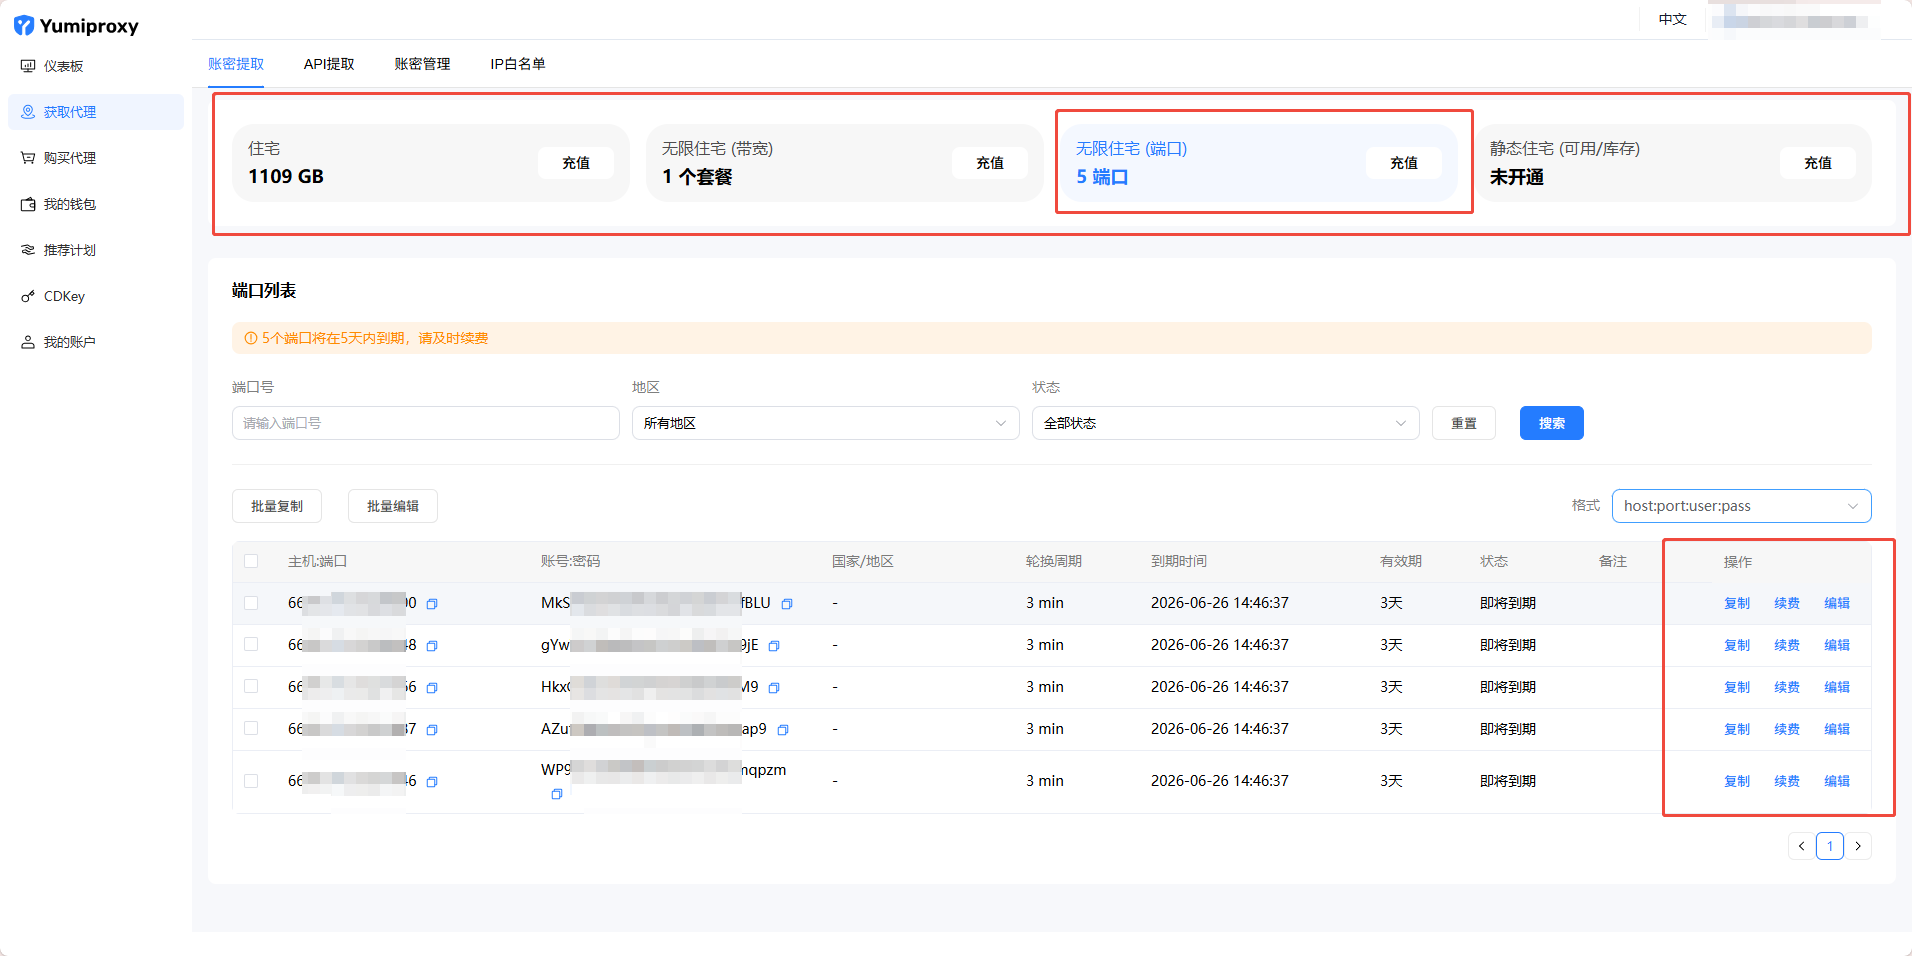Check the row with password ending nqpzm

click(x=251, y=781)
